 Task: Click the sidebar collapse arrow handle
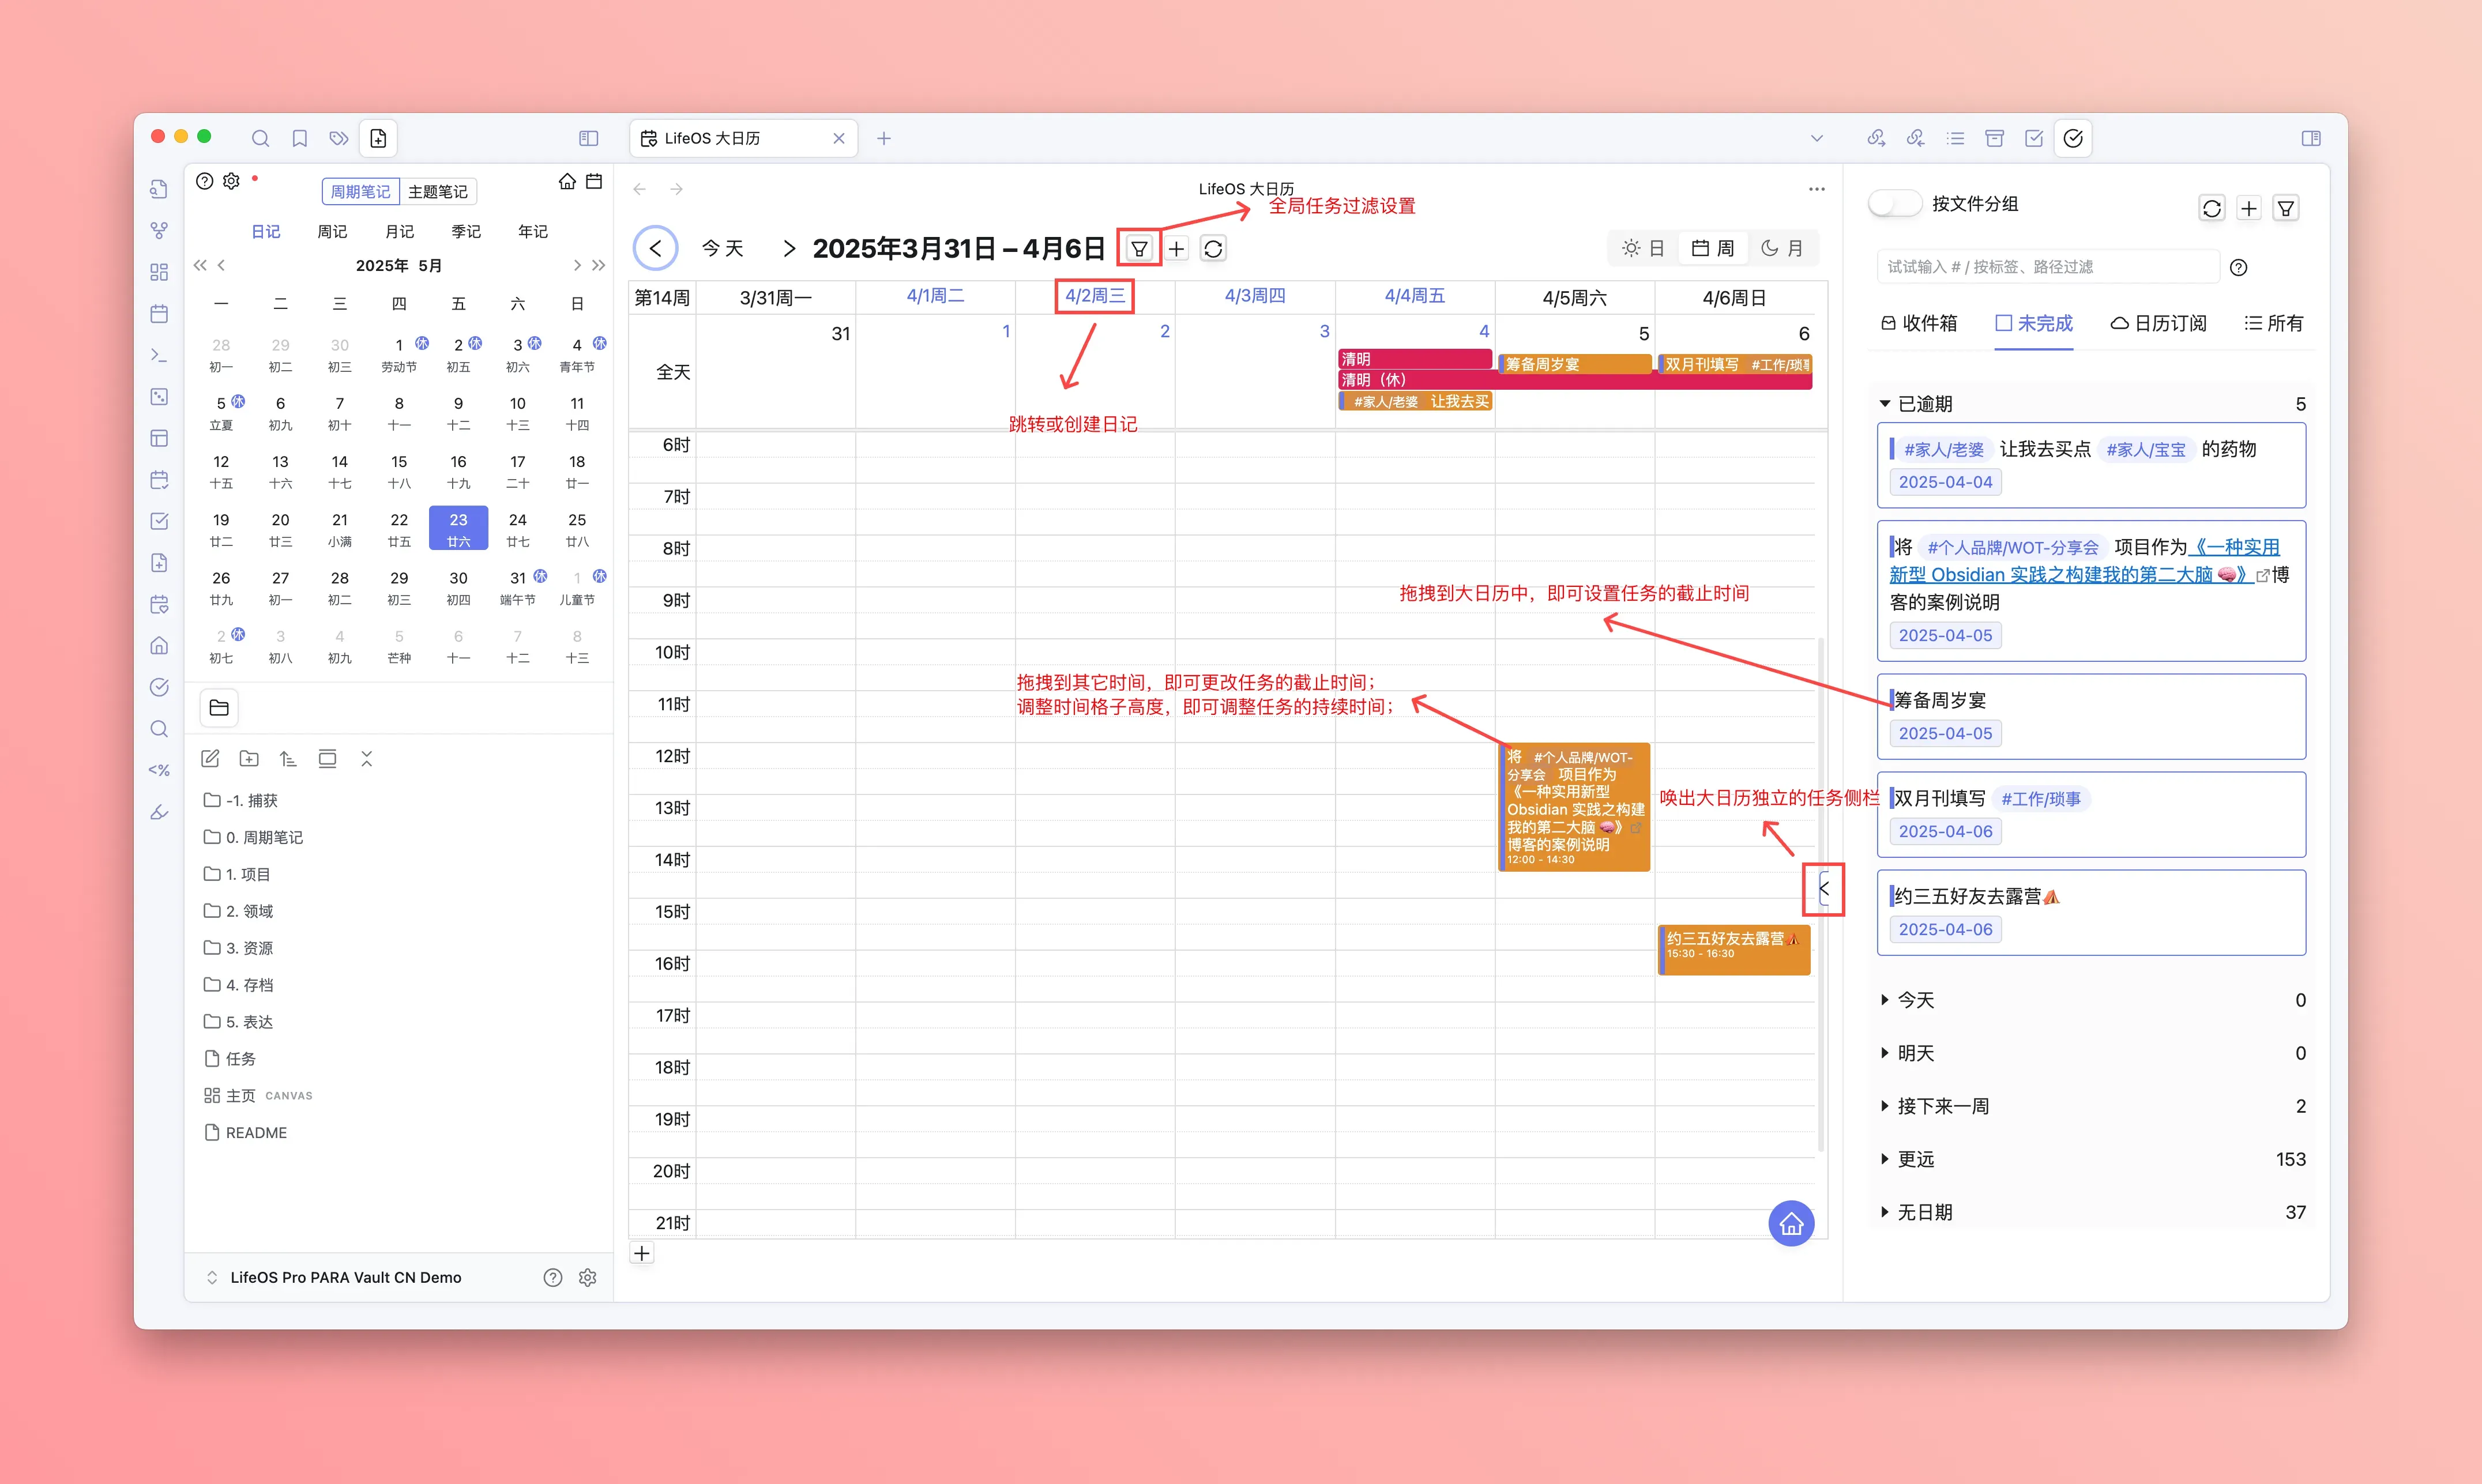tap(1824, 888)
